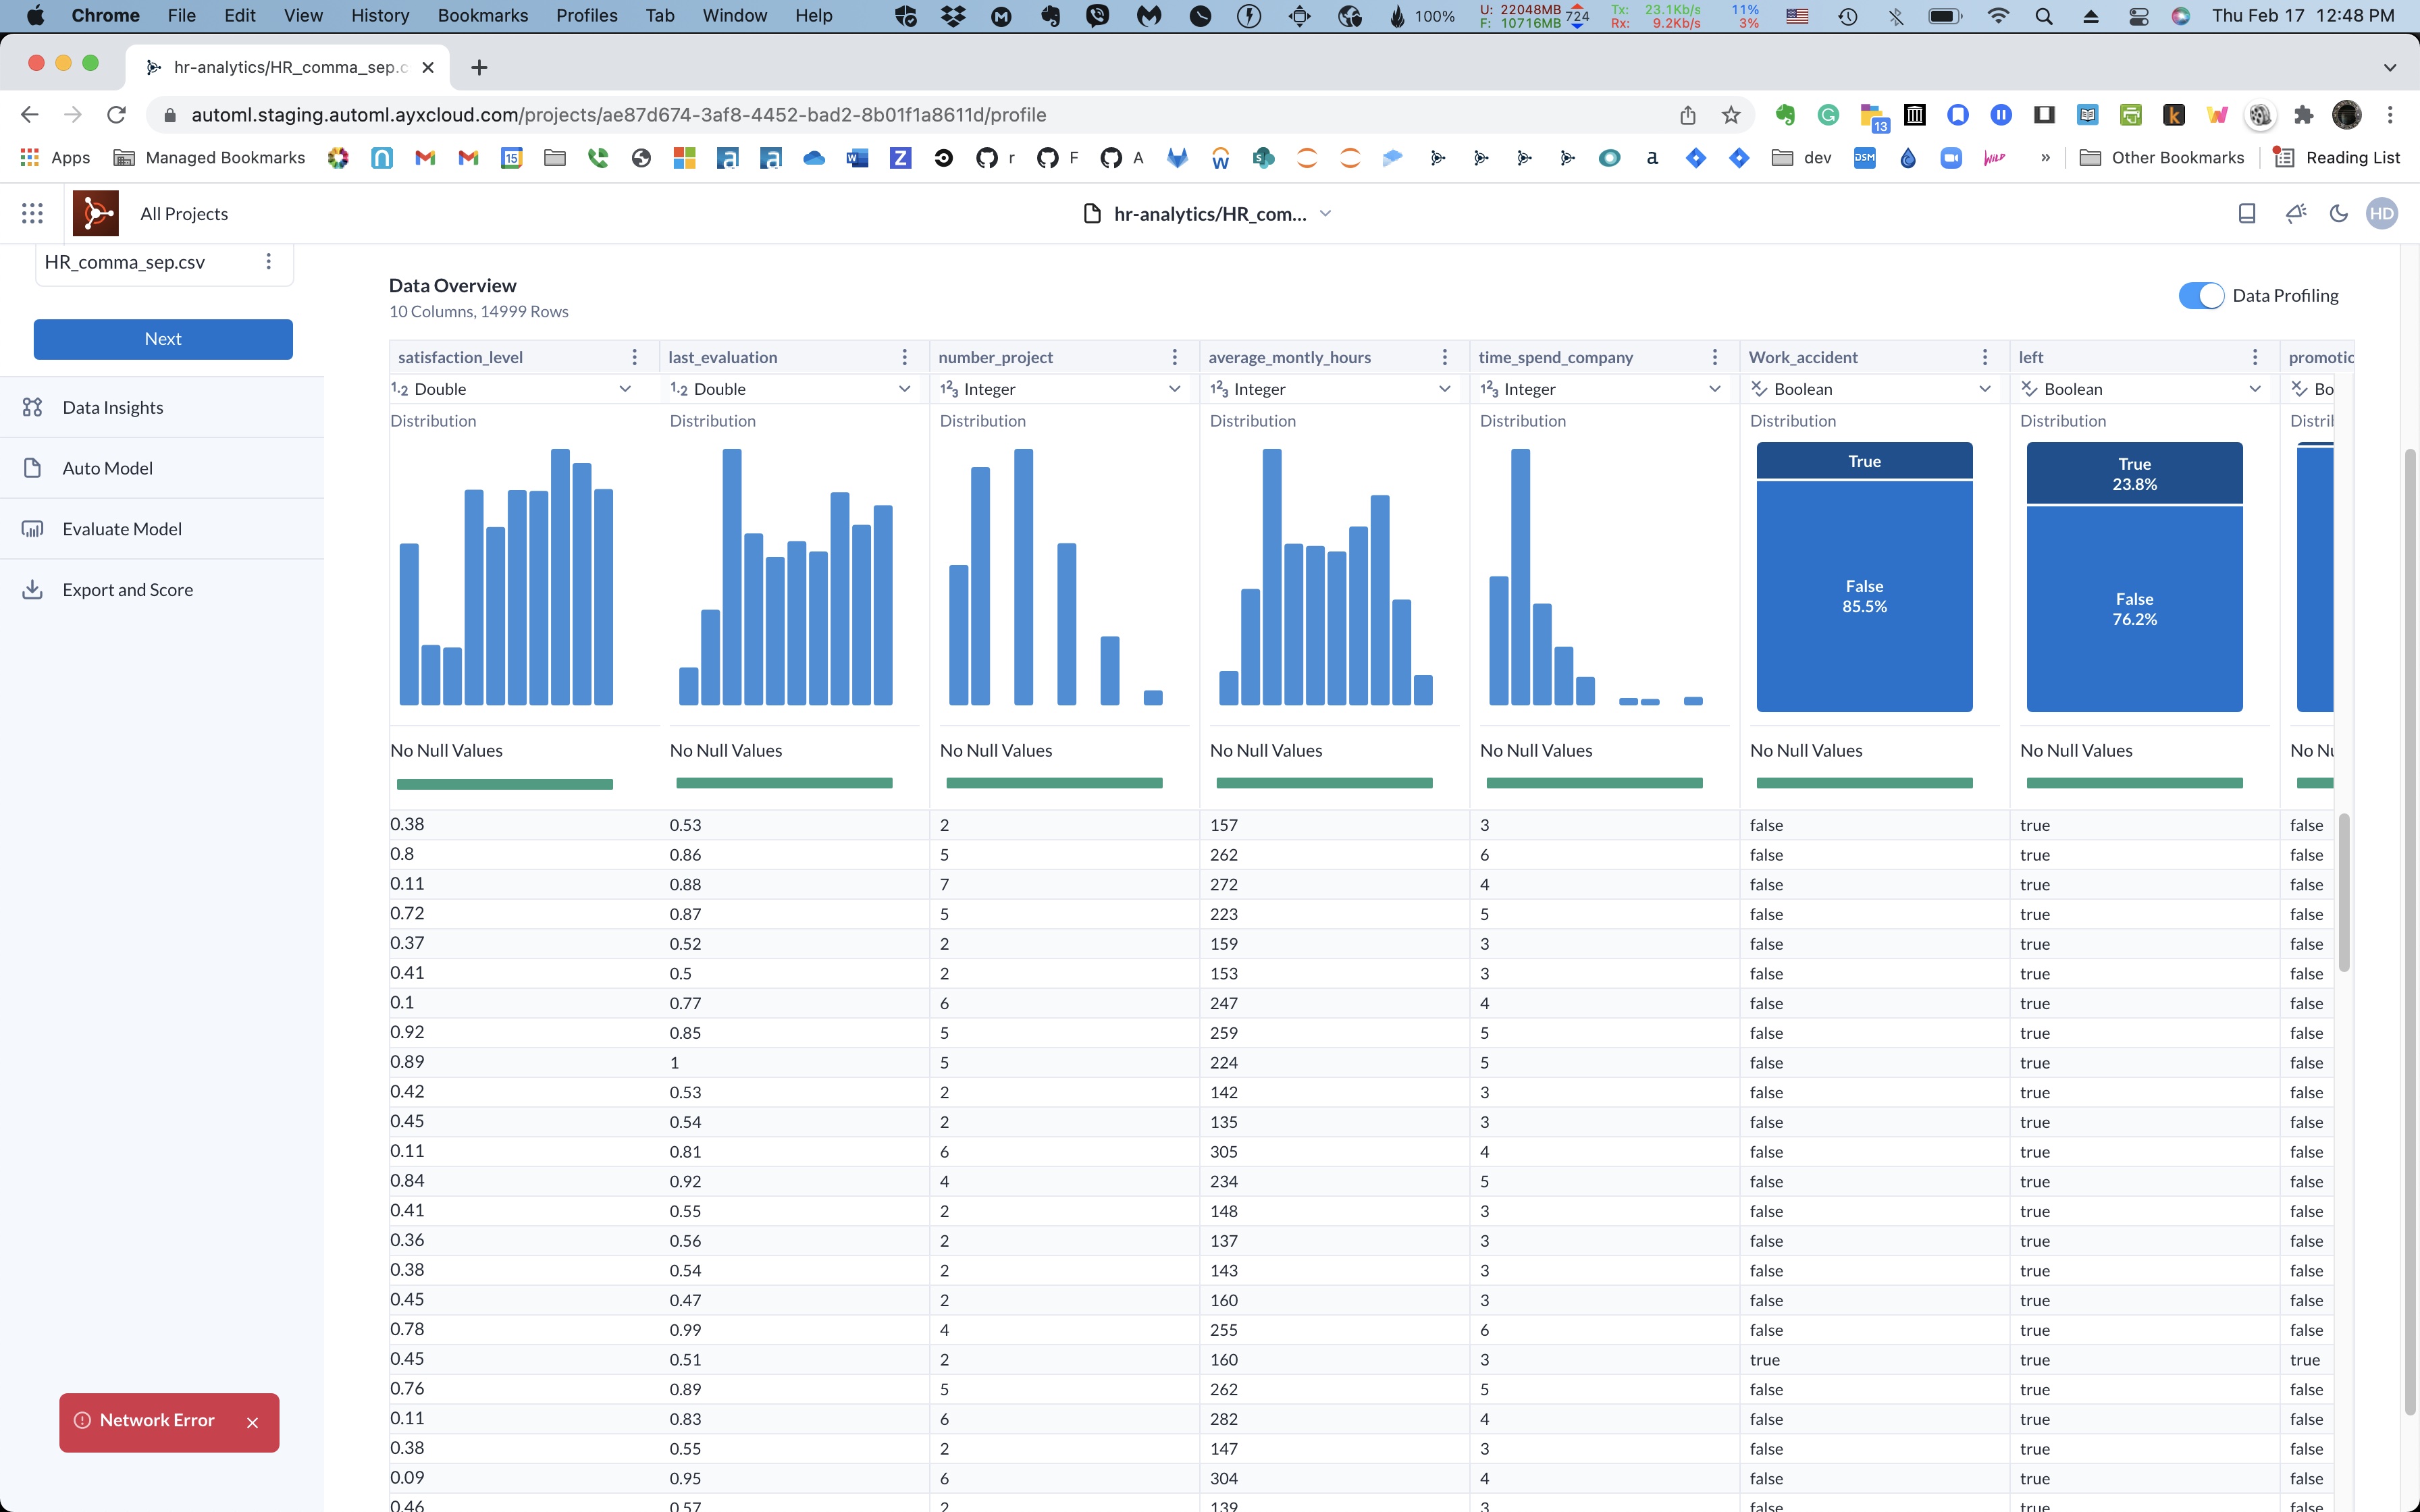Click the Next button
The image size is (2420, 1512).
[x=162, y=338]
